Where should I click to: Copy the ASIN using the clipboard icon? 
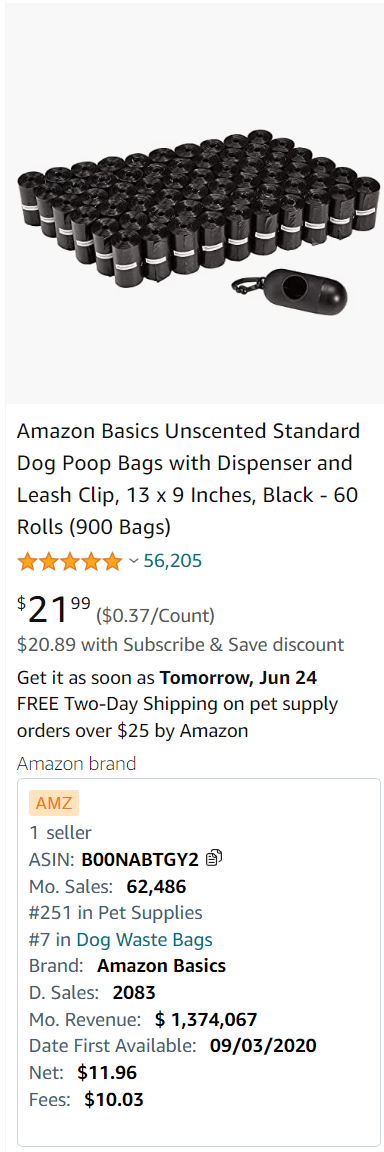[214, 857]
